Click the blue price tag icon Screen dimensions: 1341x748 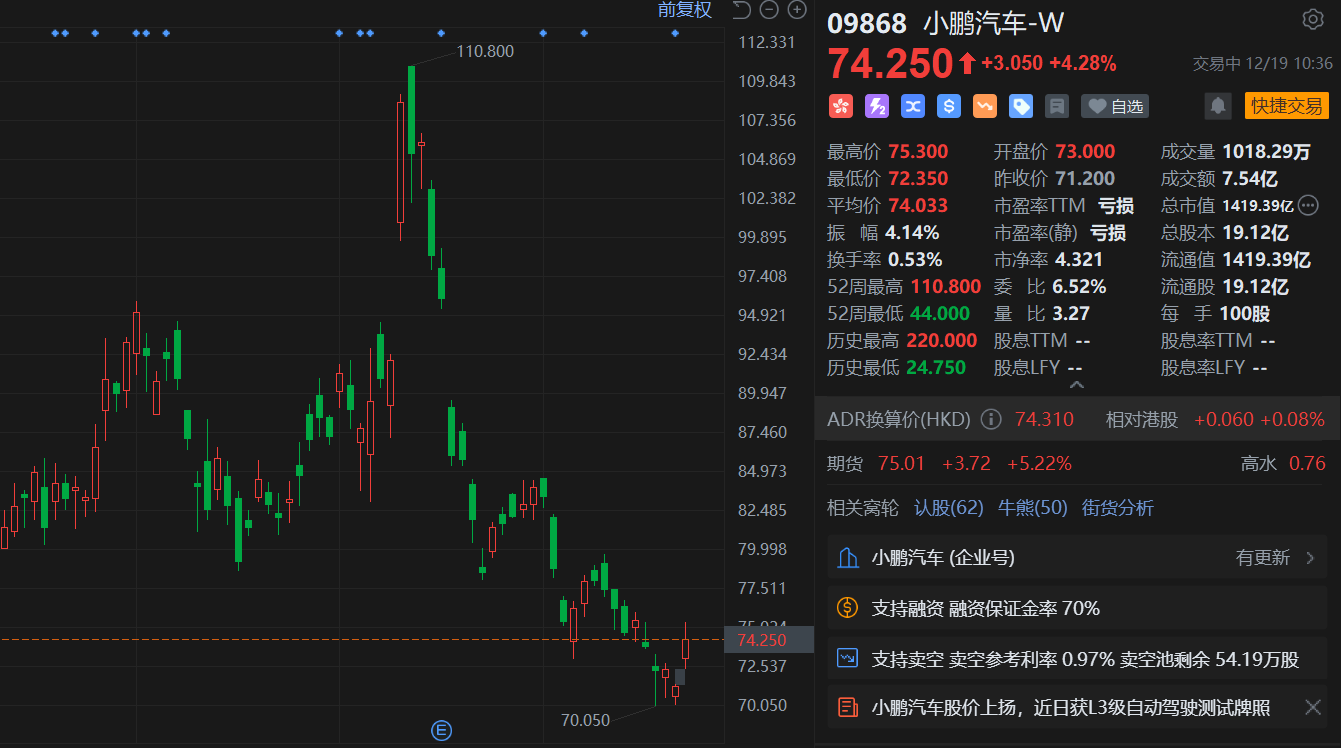click(x=1021, y=106)
